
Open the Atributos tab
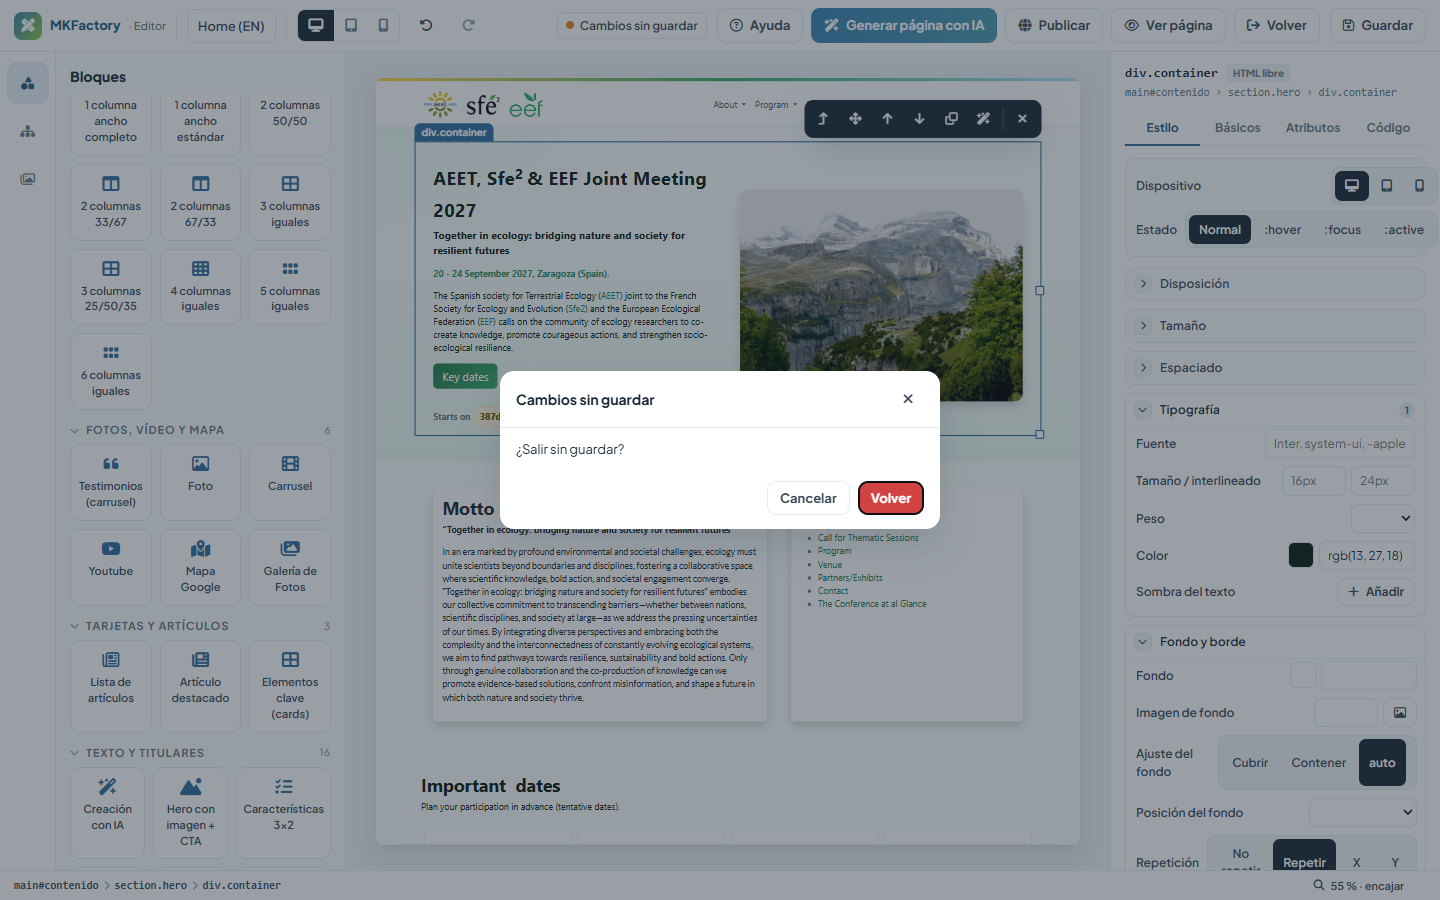point(1312,128)
